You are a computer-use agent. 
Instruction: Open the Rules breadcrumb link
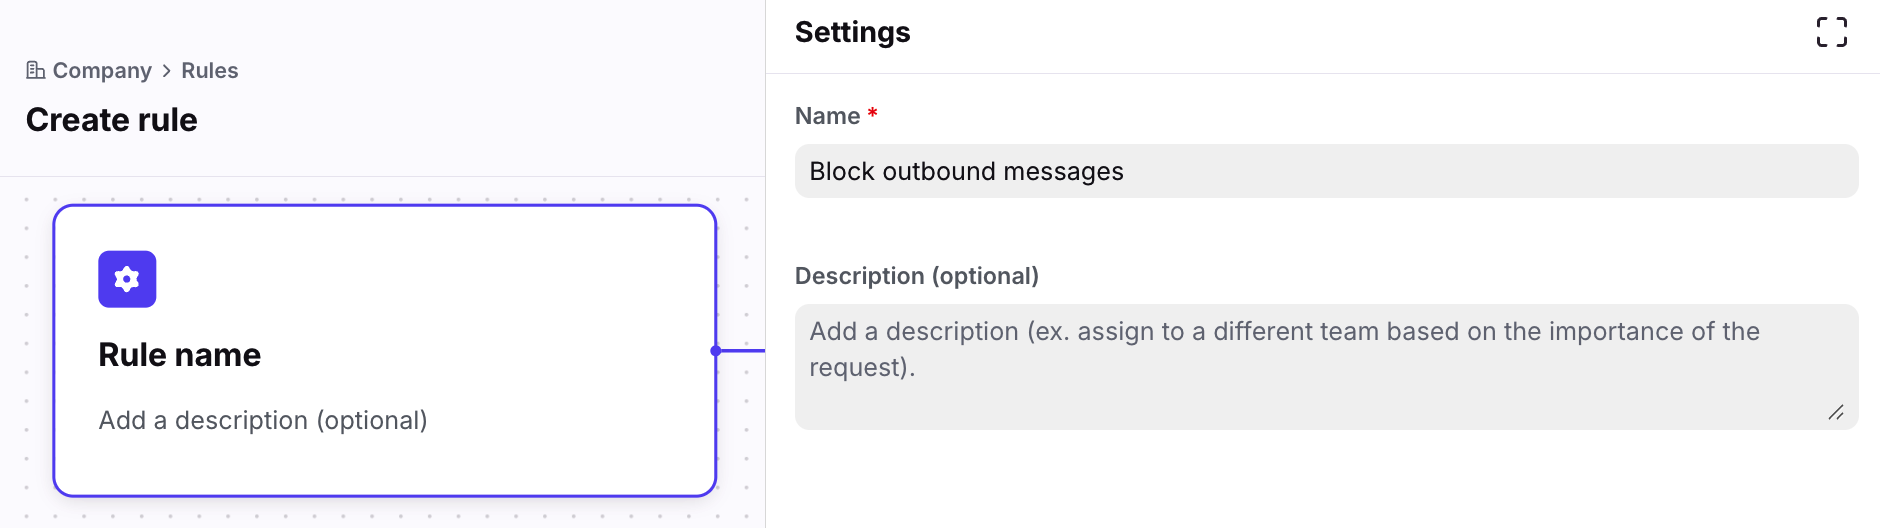point(209,71)
